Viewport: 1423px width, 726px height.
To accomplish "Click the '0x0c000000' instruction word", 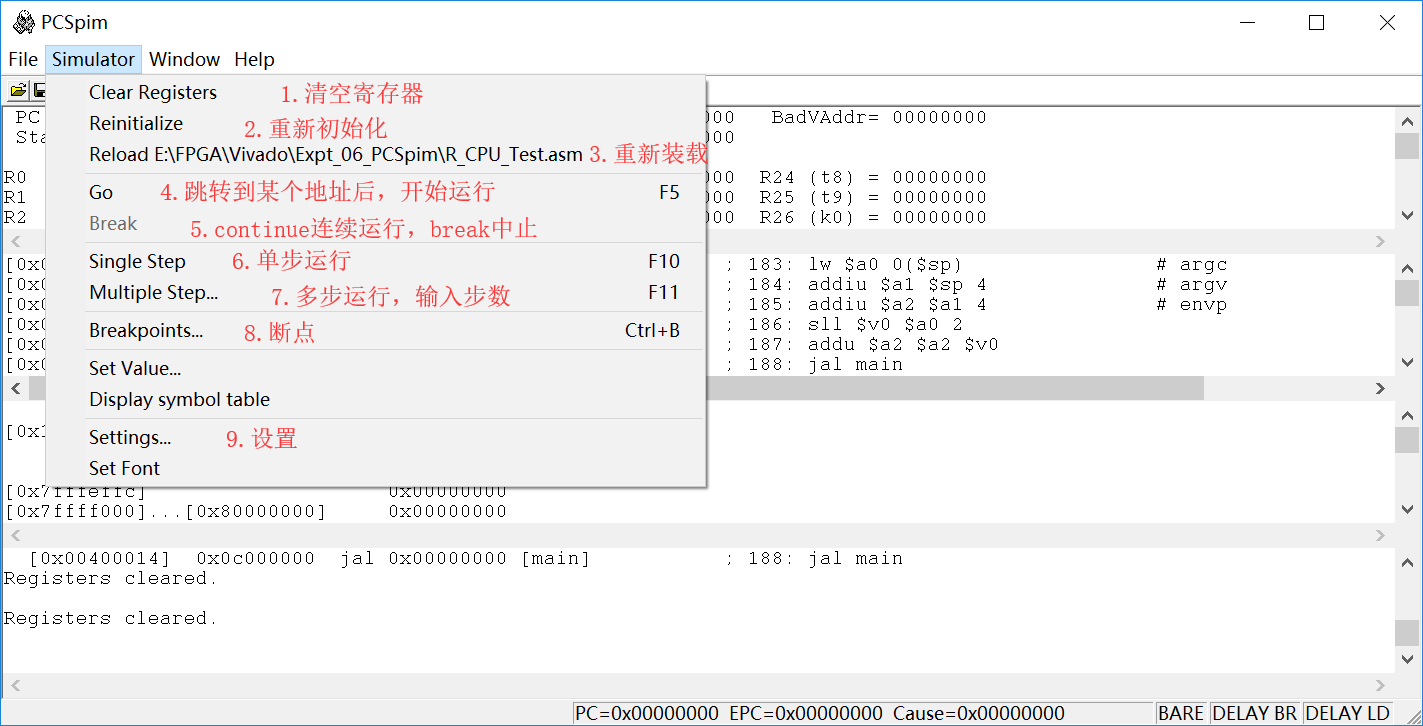I will click(x=256, y=559).
